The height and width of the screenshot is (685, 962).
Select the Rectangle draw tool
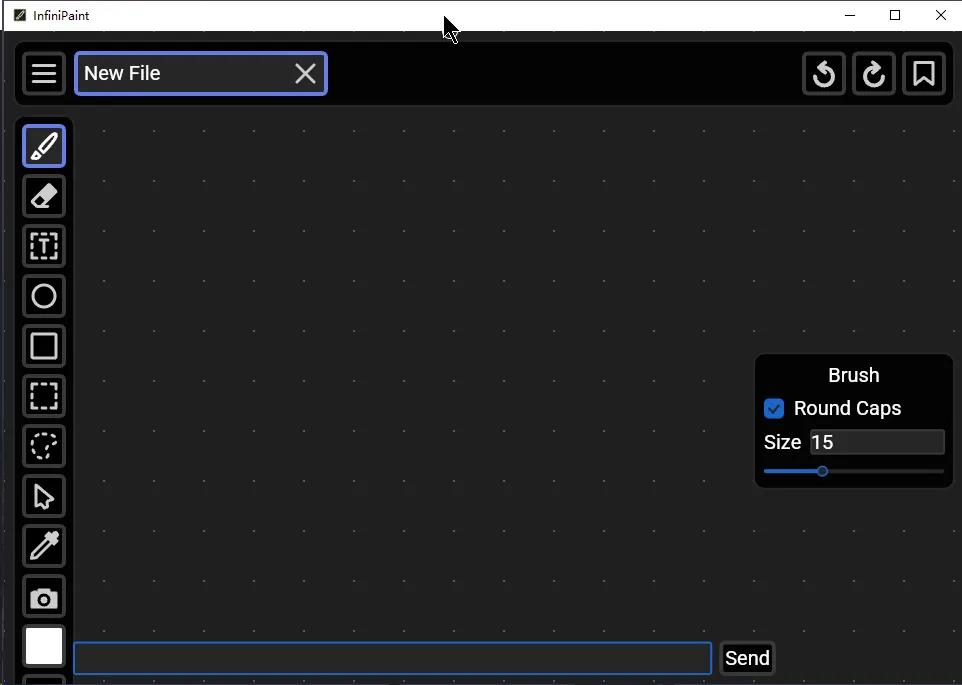tap(44, 346)
